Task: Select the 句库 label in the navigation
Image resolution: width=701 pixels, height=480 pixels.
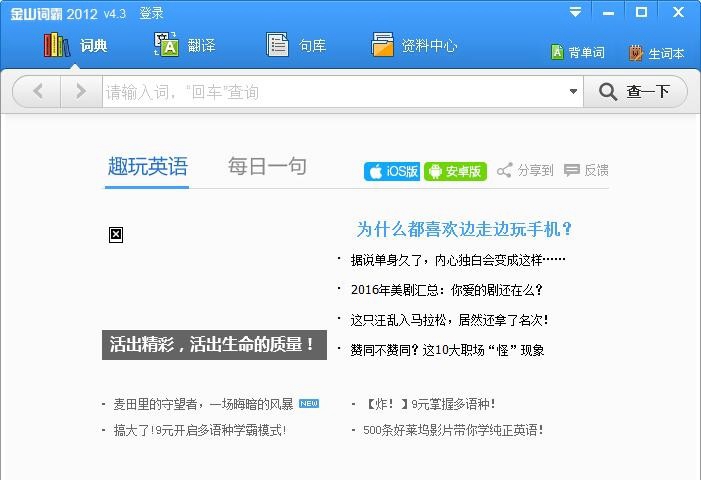Action: click(x=312, y=46)
